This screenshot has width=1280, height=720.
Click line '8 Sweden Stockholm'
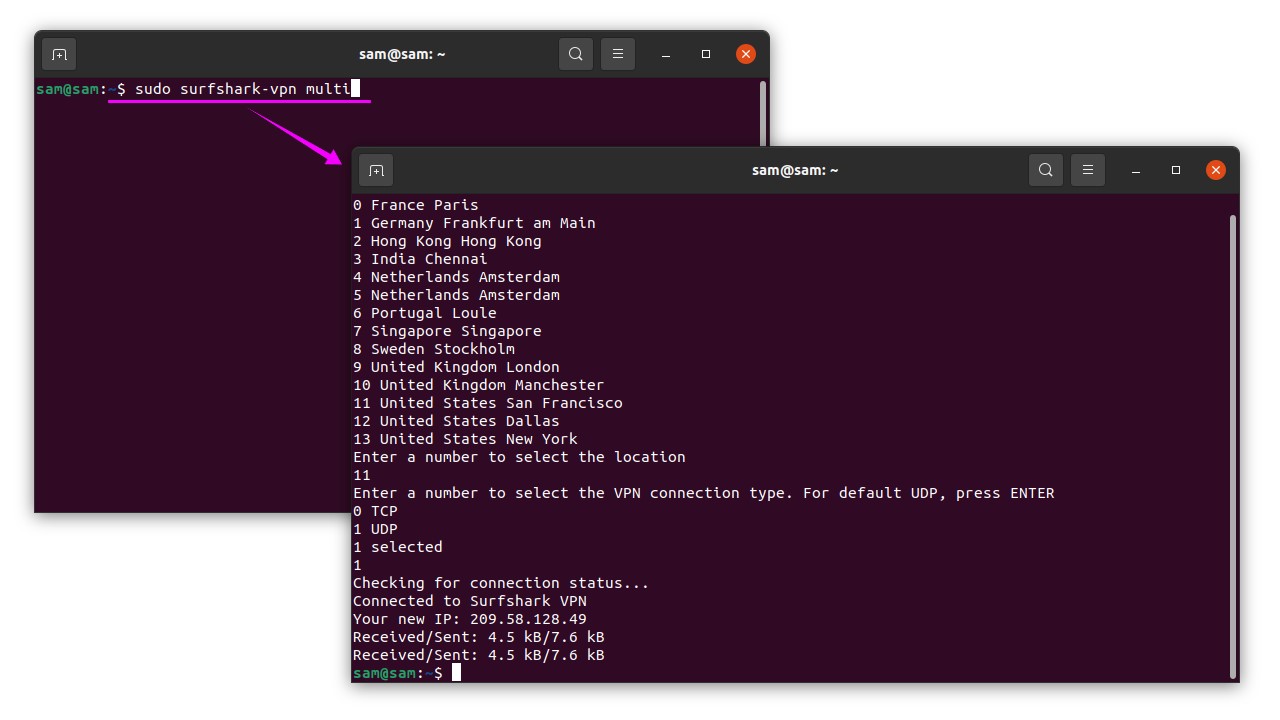(434, 349)
